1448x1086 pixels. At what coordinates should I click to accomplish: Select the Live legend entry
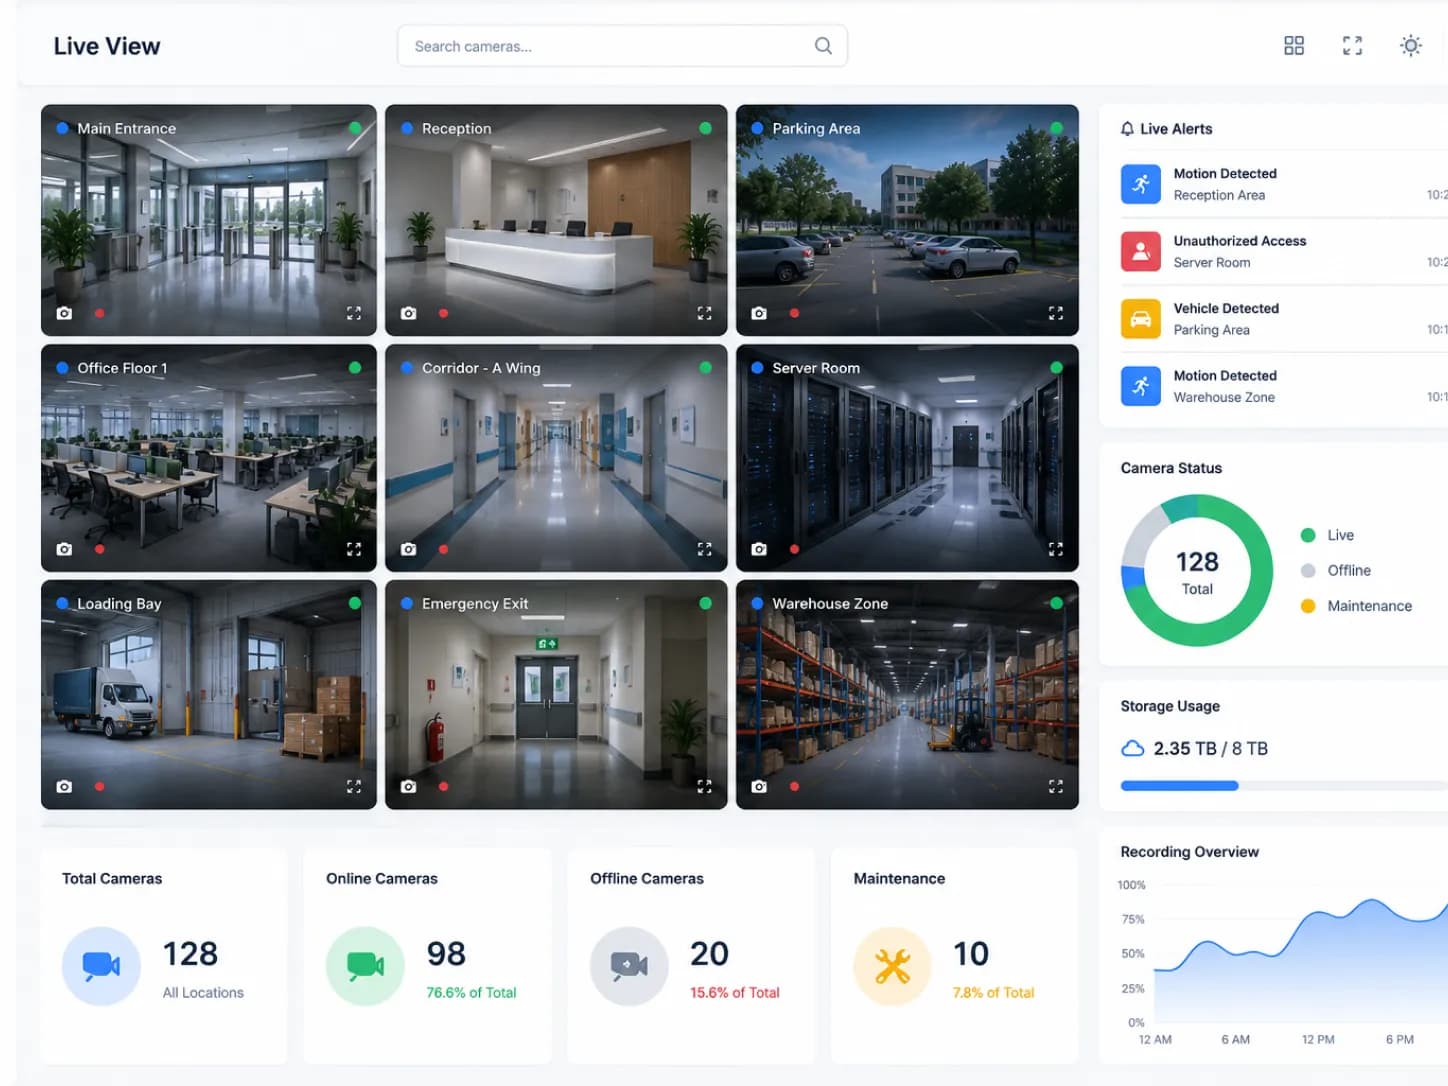click(x=1327, y=535)
